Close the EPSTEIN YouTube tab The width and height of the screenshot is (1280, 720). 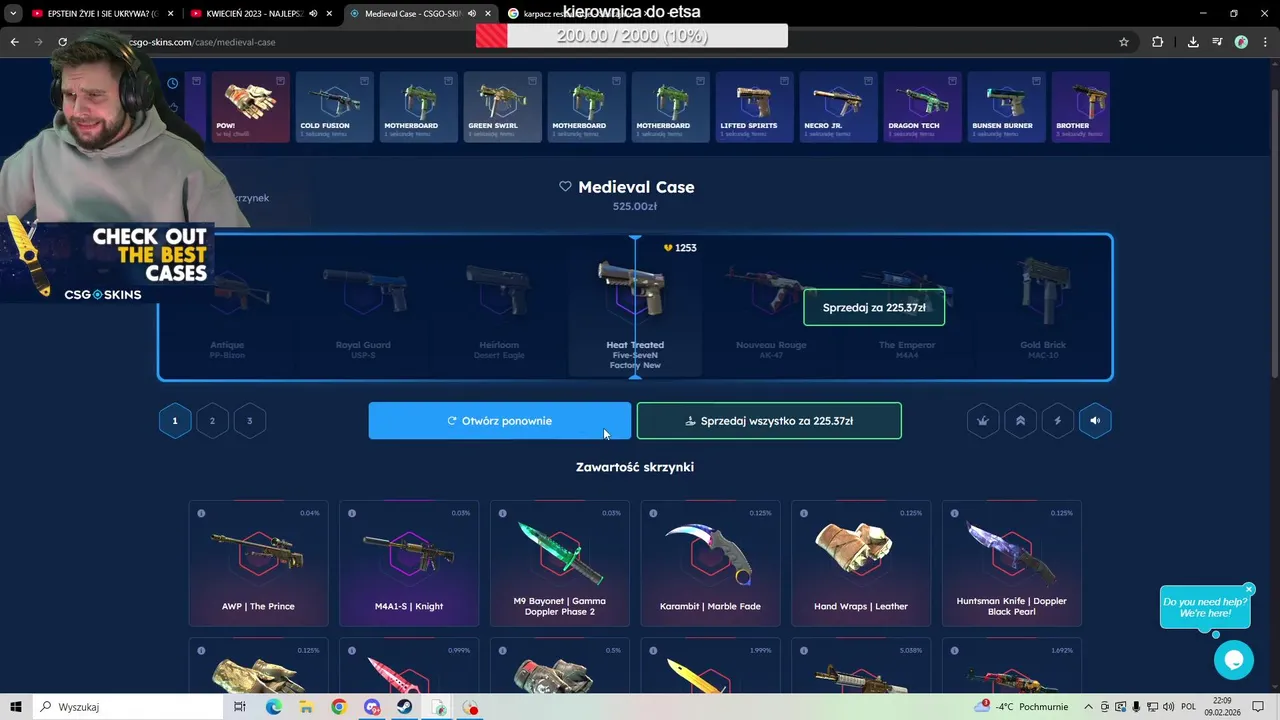[170, 14]
